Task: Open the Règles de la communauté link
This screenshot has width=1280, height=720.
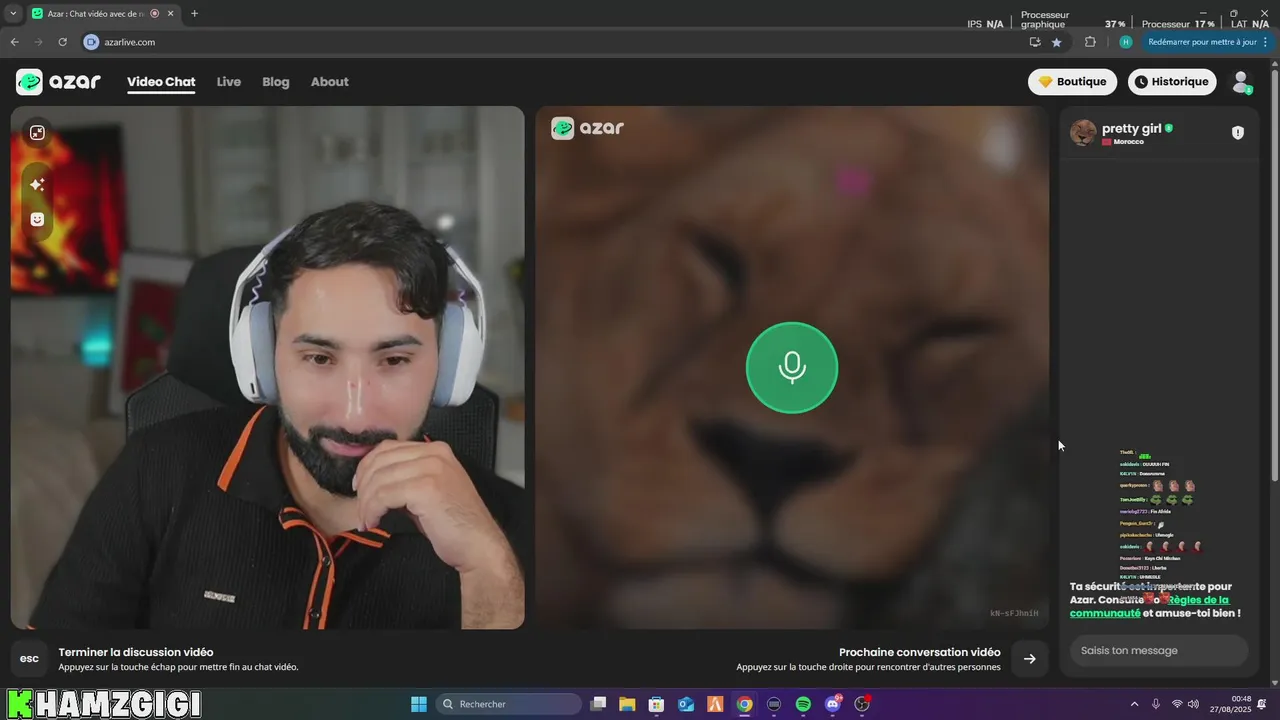Action: 1149,607
